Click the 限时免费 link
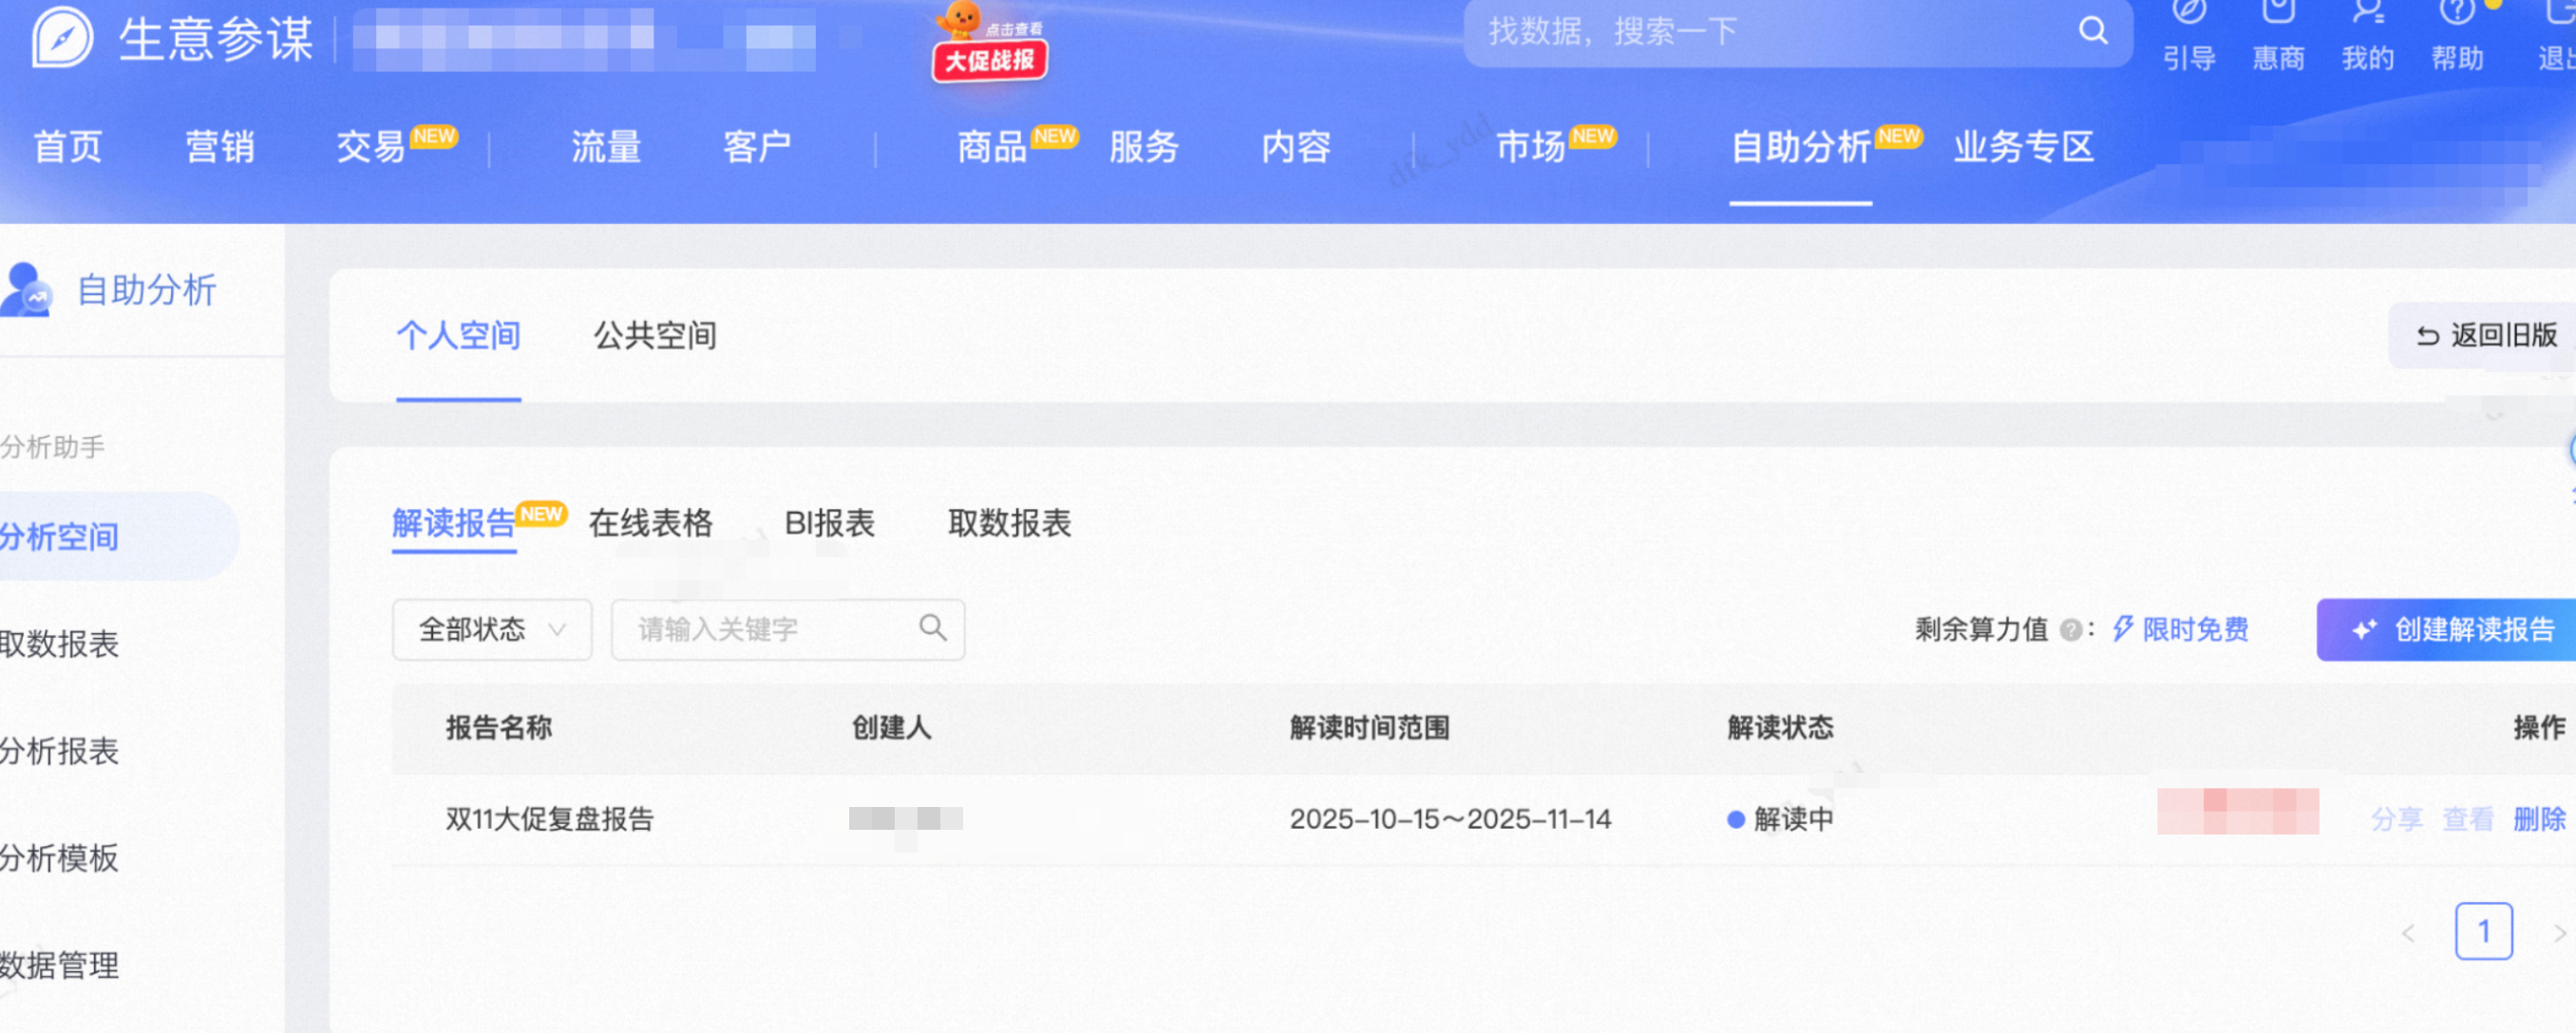 tap(2195, 630)
